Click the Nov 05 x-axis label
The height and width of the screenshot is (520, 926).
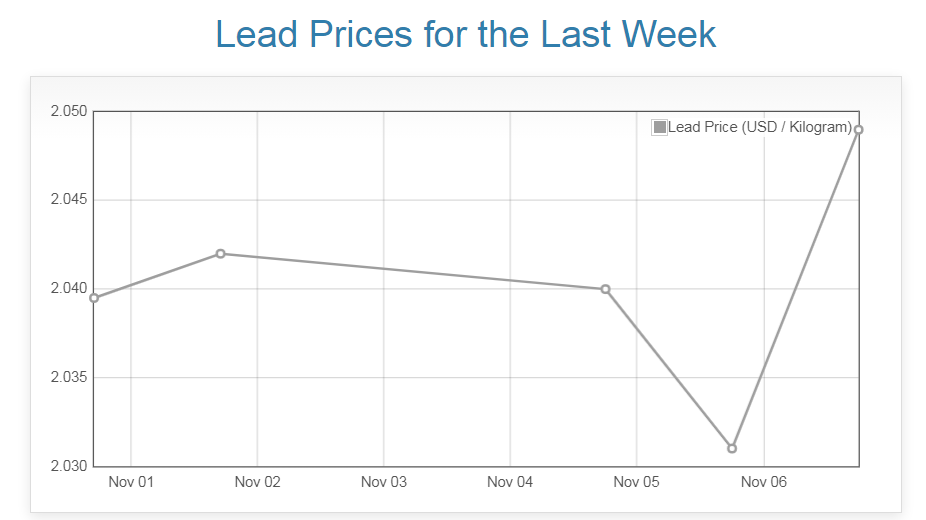tap(637, 482)
